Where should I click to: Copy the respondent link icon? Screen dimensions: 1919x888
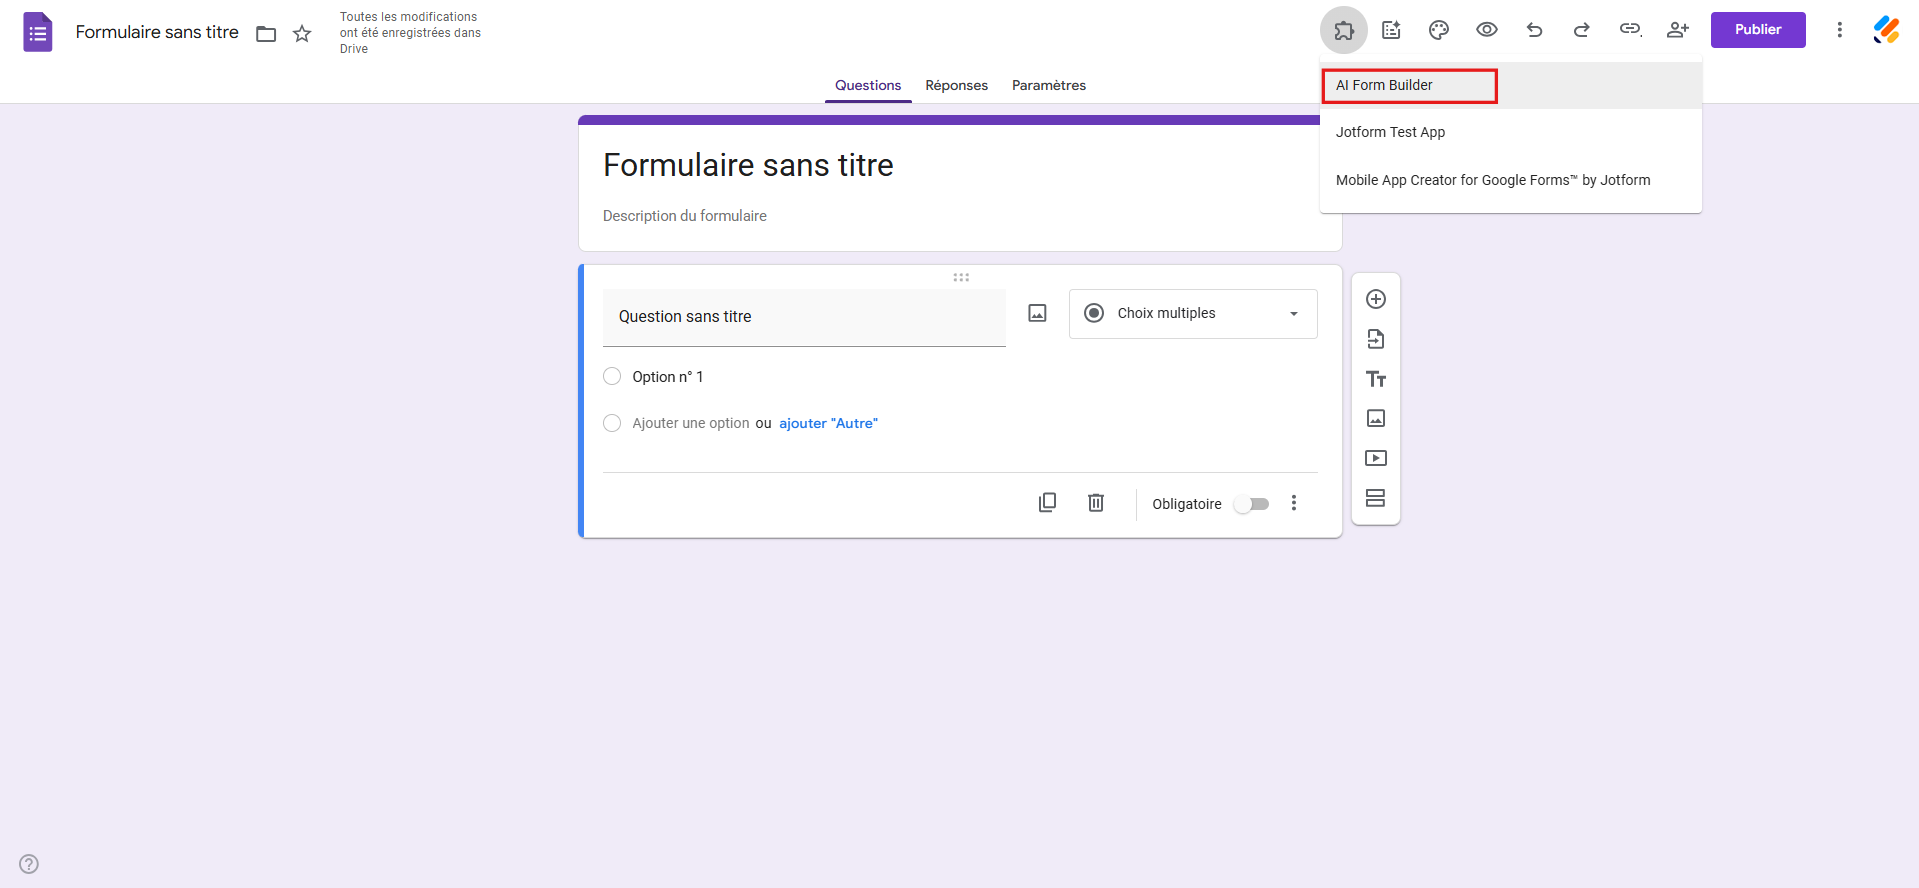pos(1630,30)
